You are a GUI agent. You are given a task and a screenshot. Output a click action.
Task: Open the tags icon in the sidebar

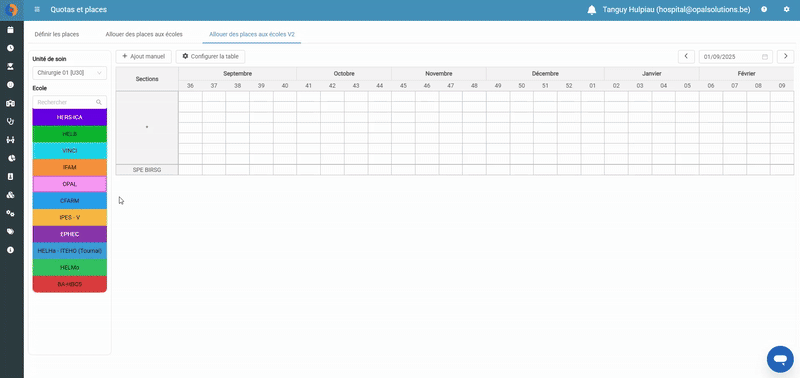click(x=10, y=232)
